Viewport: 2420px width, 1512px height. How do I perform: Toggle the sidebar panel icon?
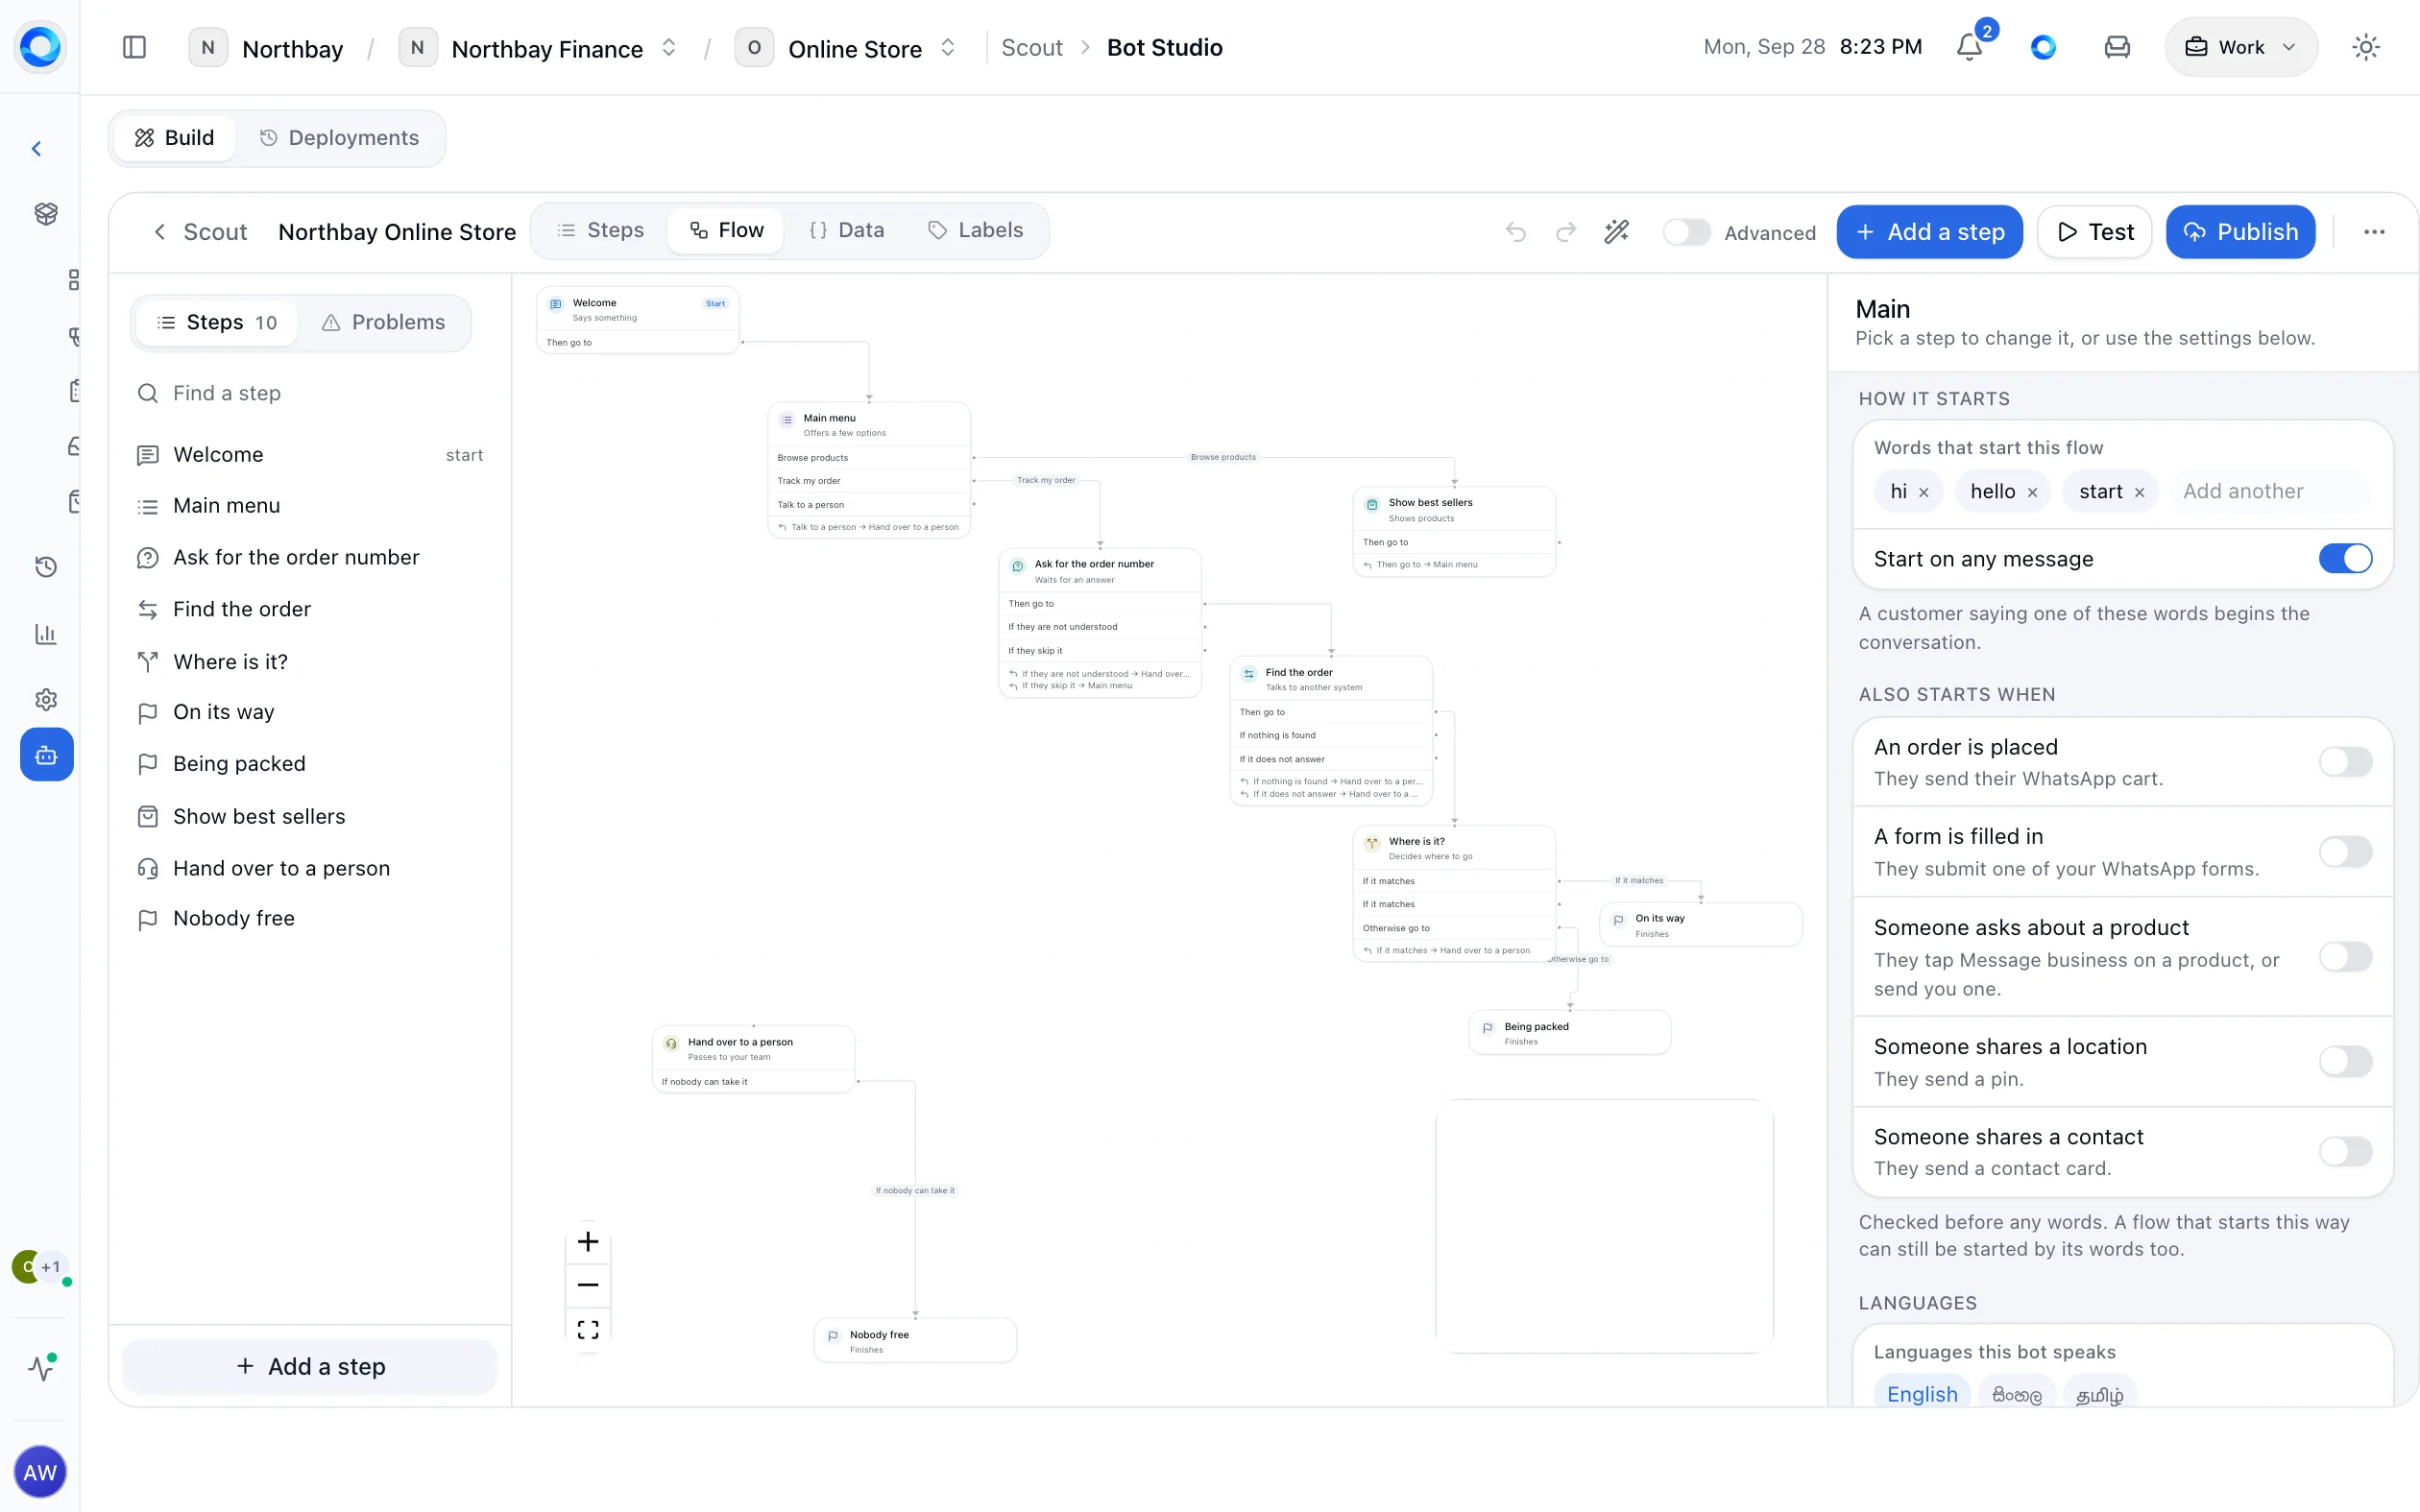(x=134, y=47)
